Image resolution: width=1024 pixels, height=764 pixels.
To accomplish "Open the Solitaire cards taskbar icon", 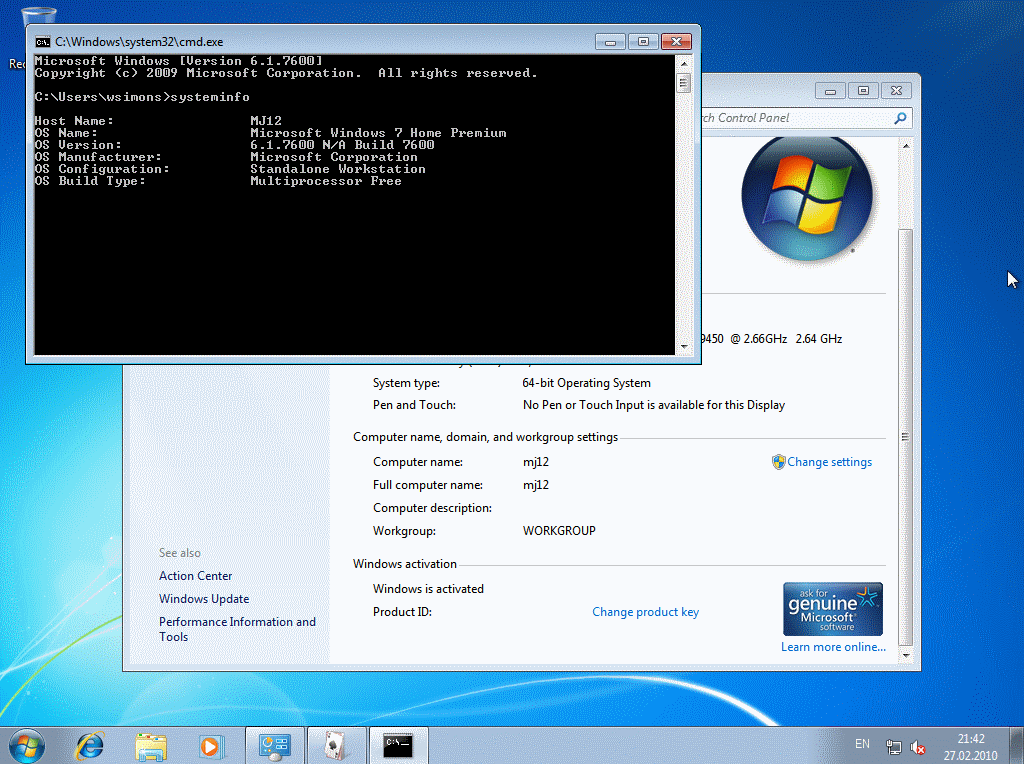I will 336,745.
